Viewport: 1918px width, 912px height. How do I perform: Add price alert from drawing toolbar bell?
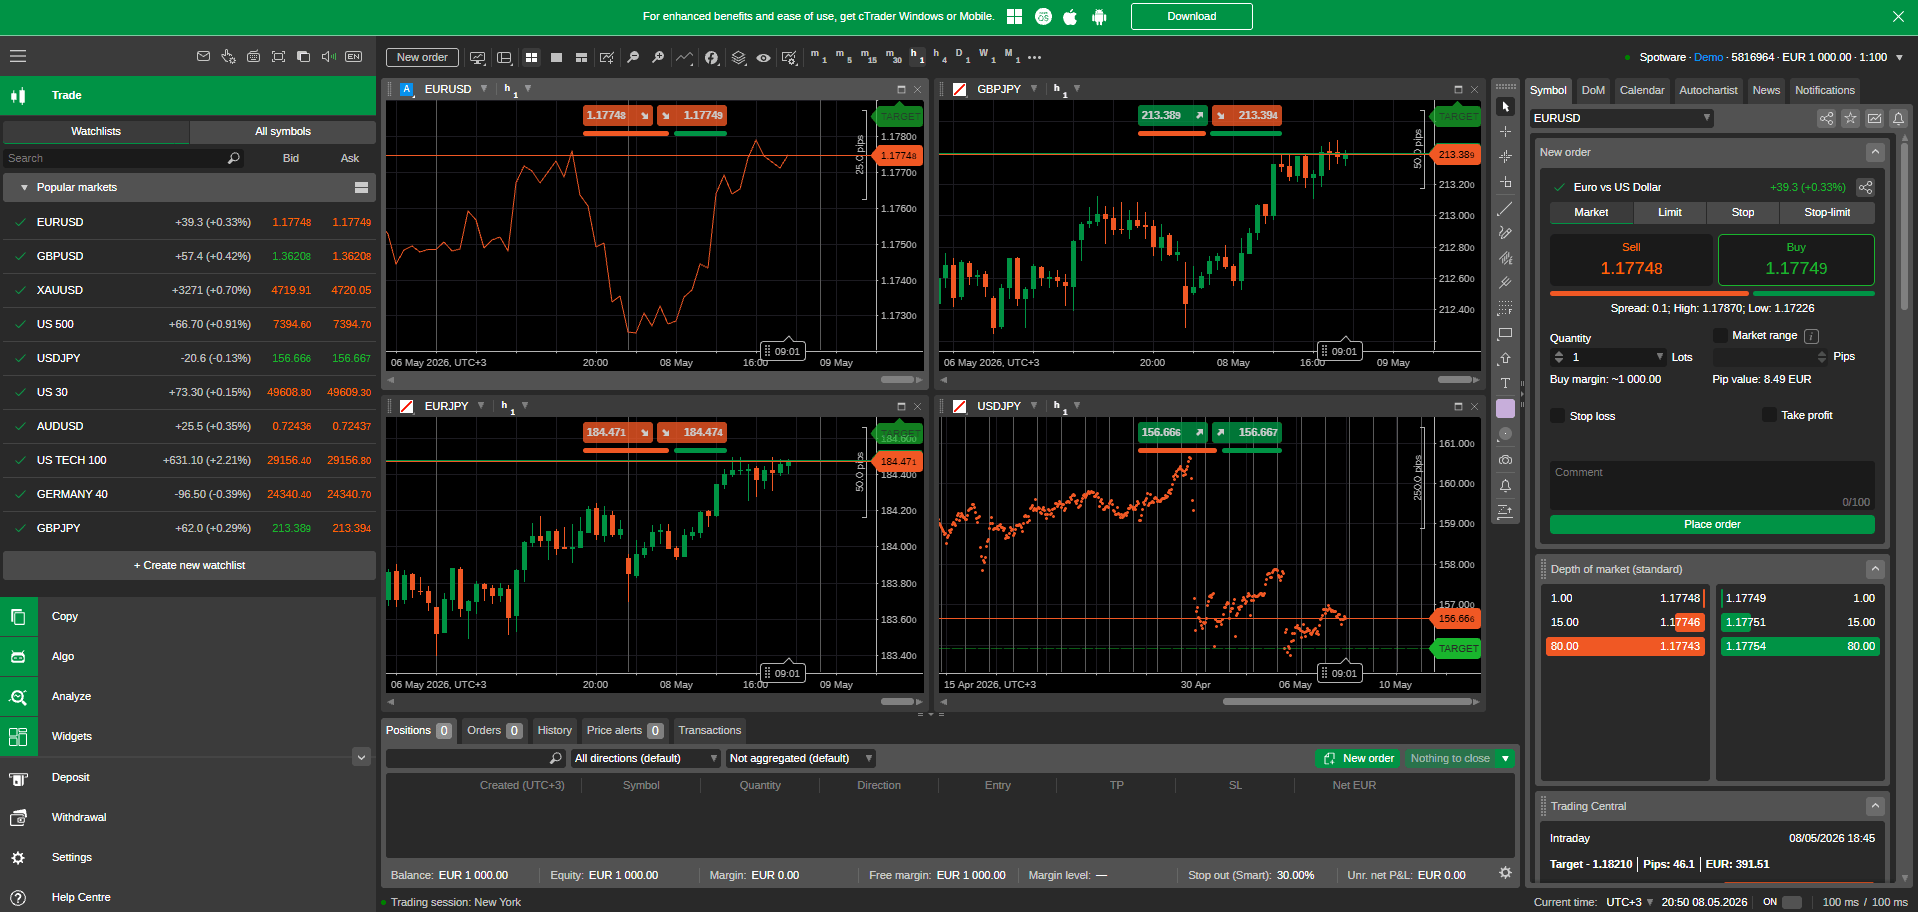click(1505, 485)
